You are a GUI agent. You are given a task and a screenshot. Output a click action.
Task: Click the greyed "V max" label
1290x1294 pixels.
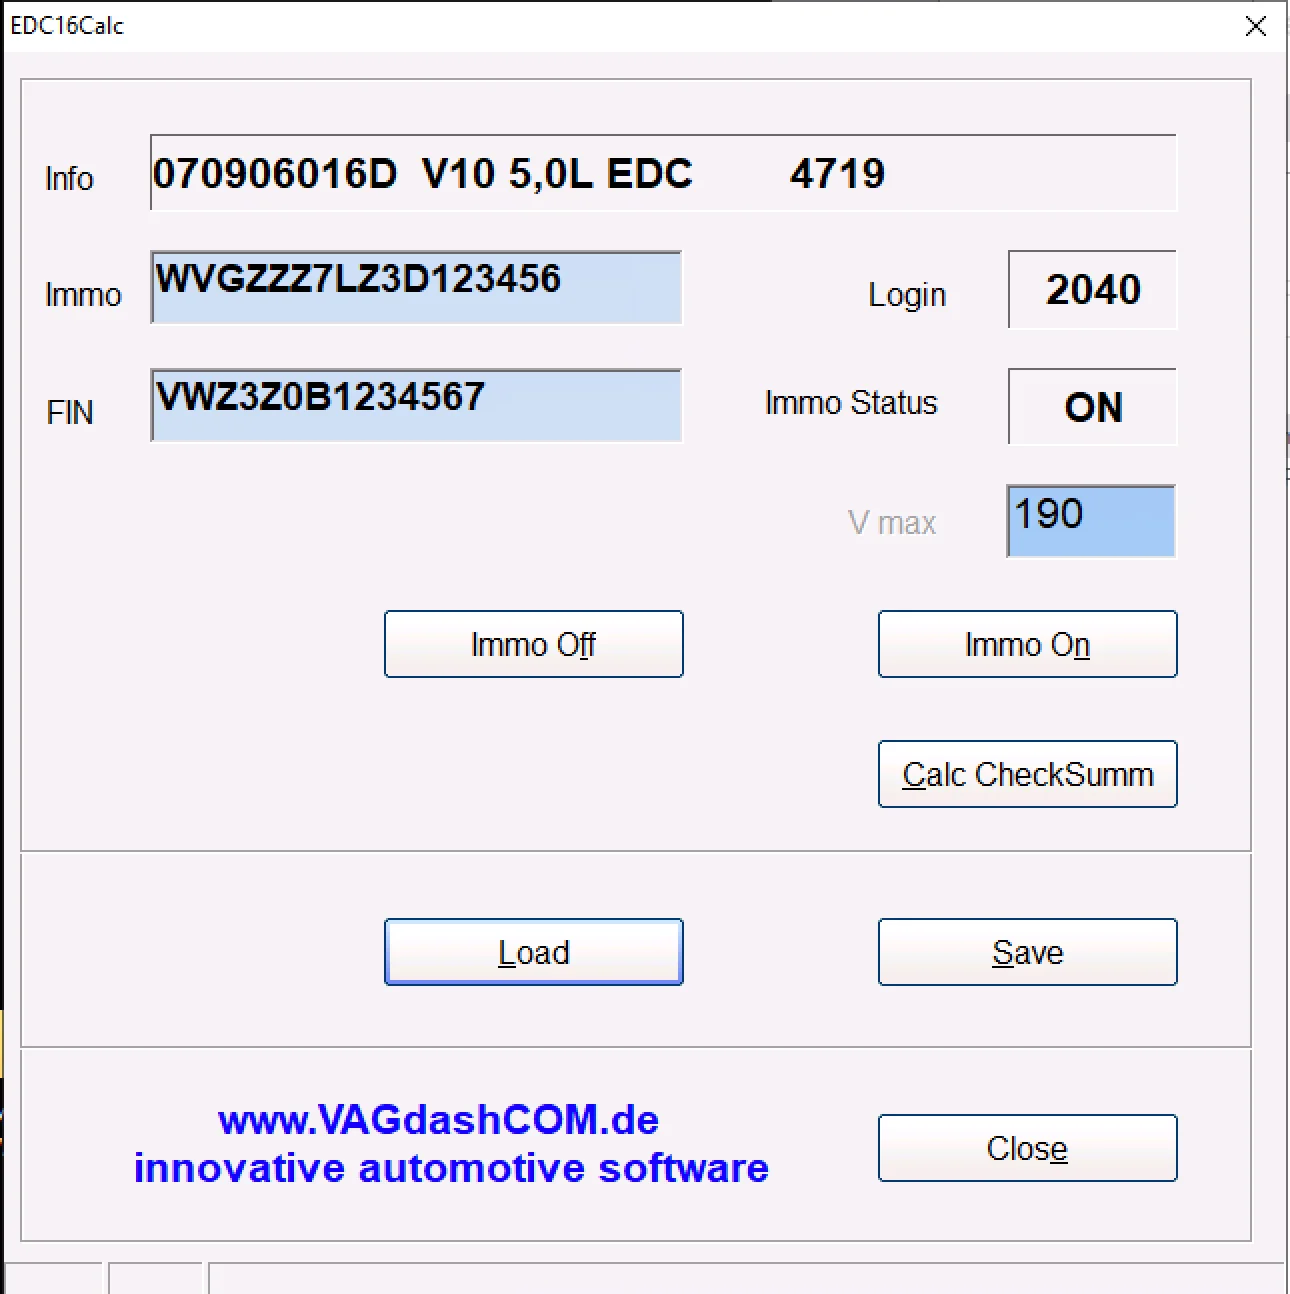click(x=891, y=523)
